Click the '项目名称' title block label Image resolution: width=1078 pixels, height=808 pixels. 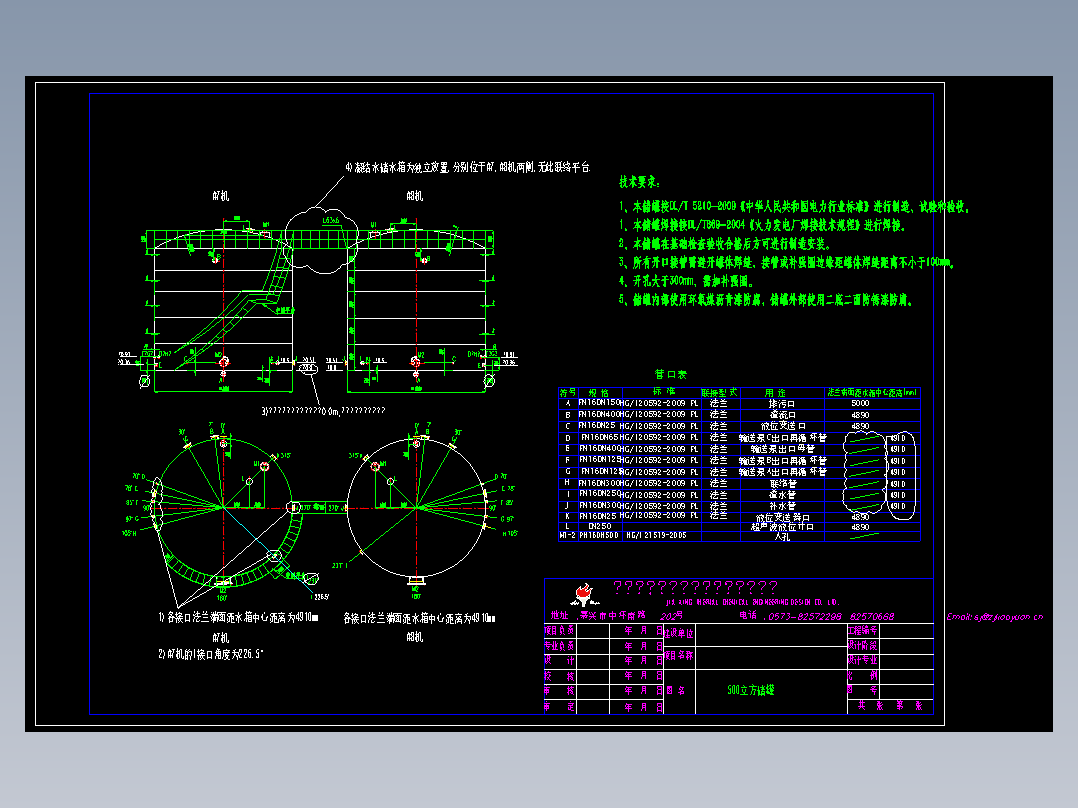click(679, 655)
